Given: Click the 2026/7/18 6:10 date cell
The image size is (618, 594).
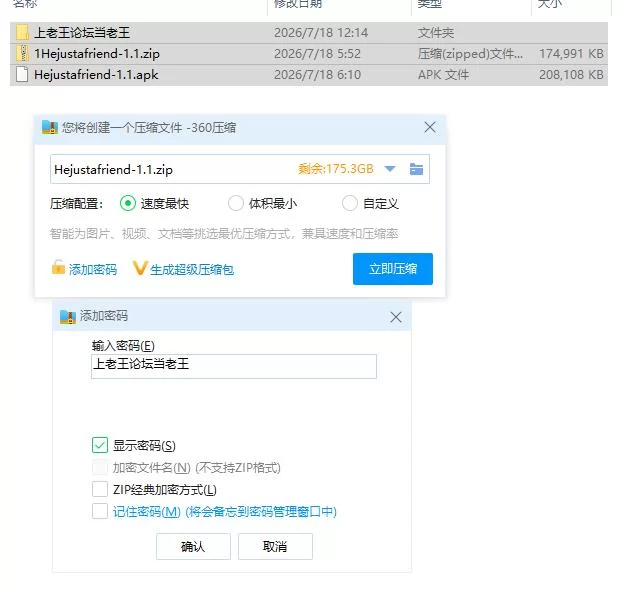Looking at the screenshot, I should pyautogui.click(x=317, y=74).
